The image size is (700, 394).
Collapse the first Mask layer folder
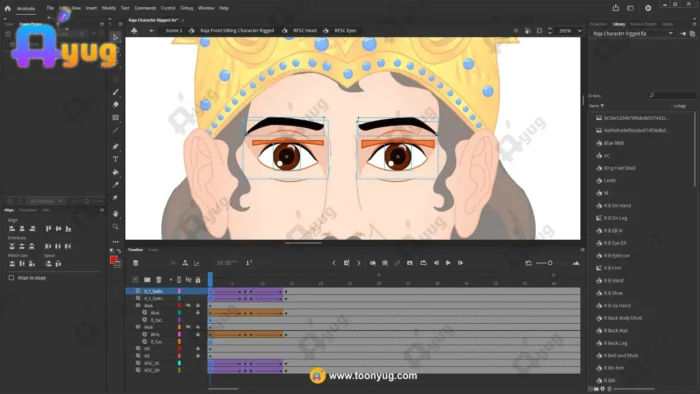click(x=138, y=306)
